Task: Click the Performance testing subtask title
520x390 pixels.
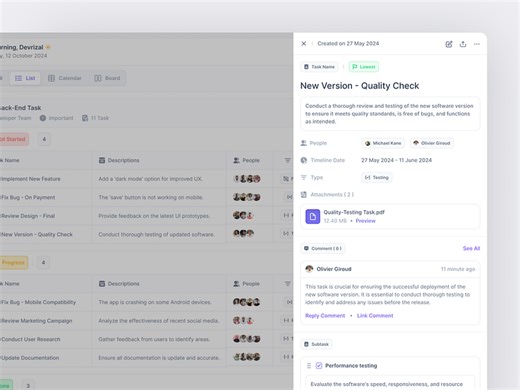Action: coord(351,366)
